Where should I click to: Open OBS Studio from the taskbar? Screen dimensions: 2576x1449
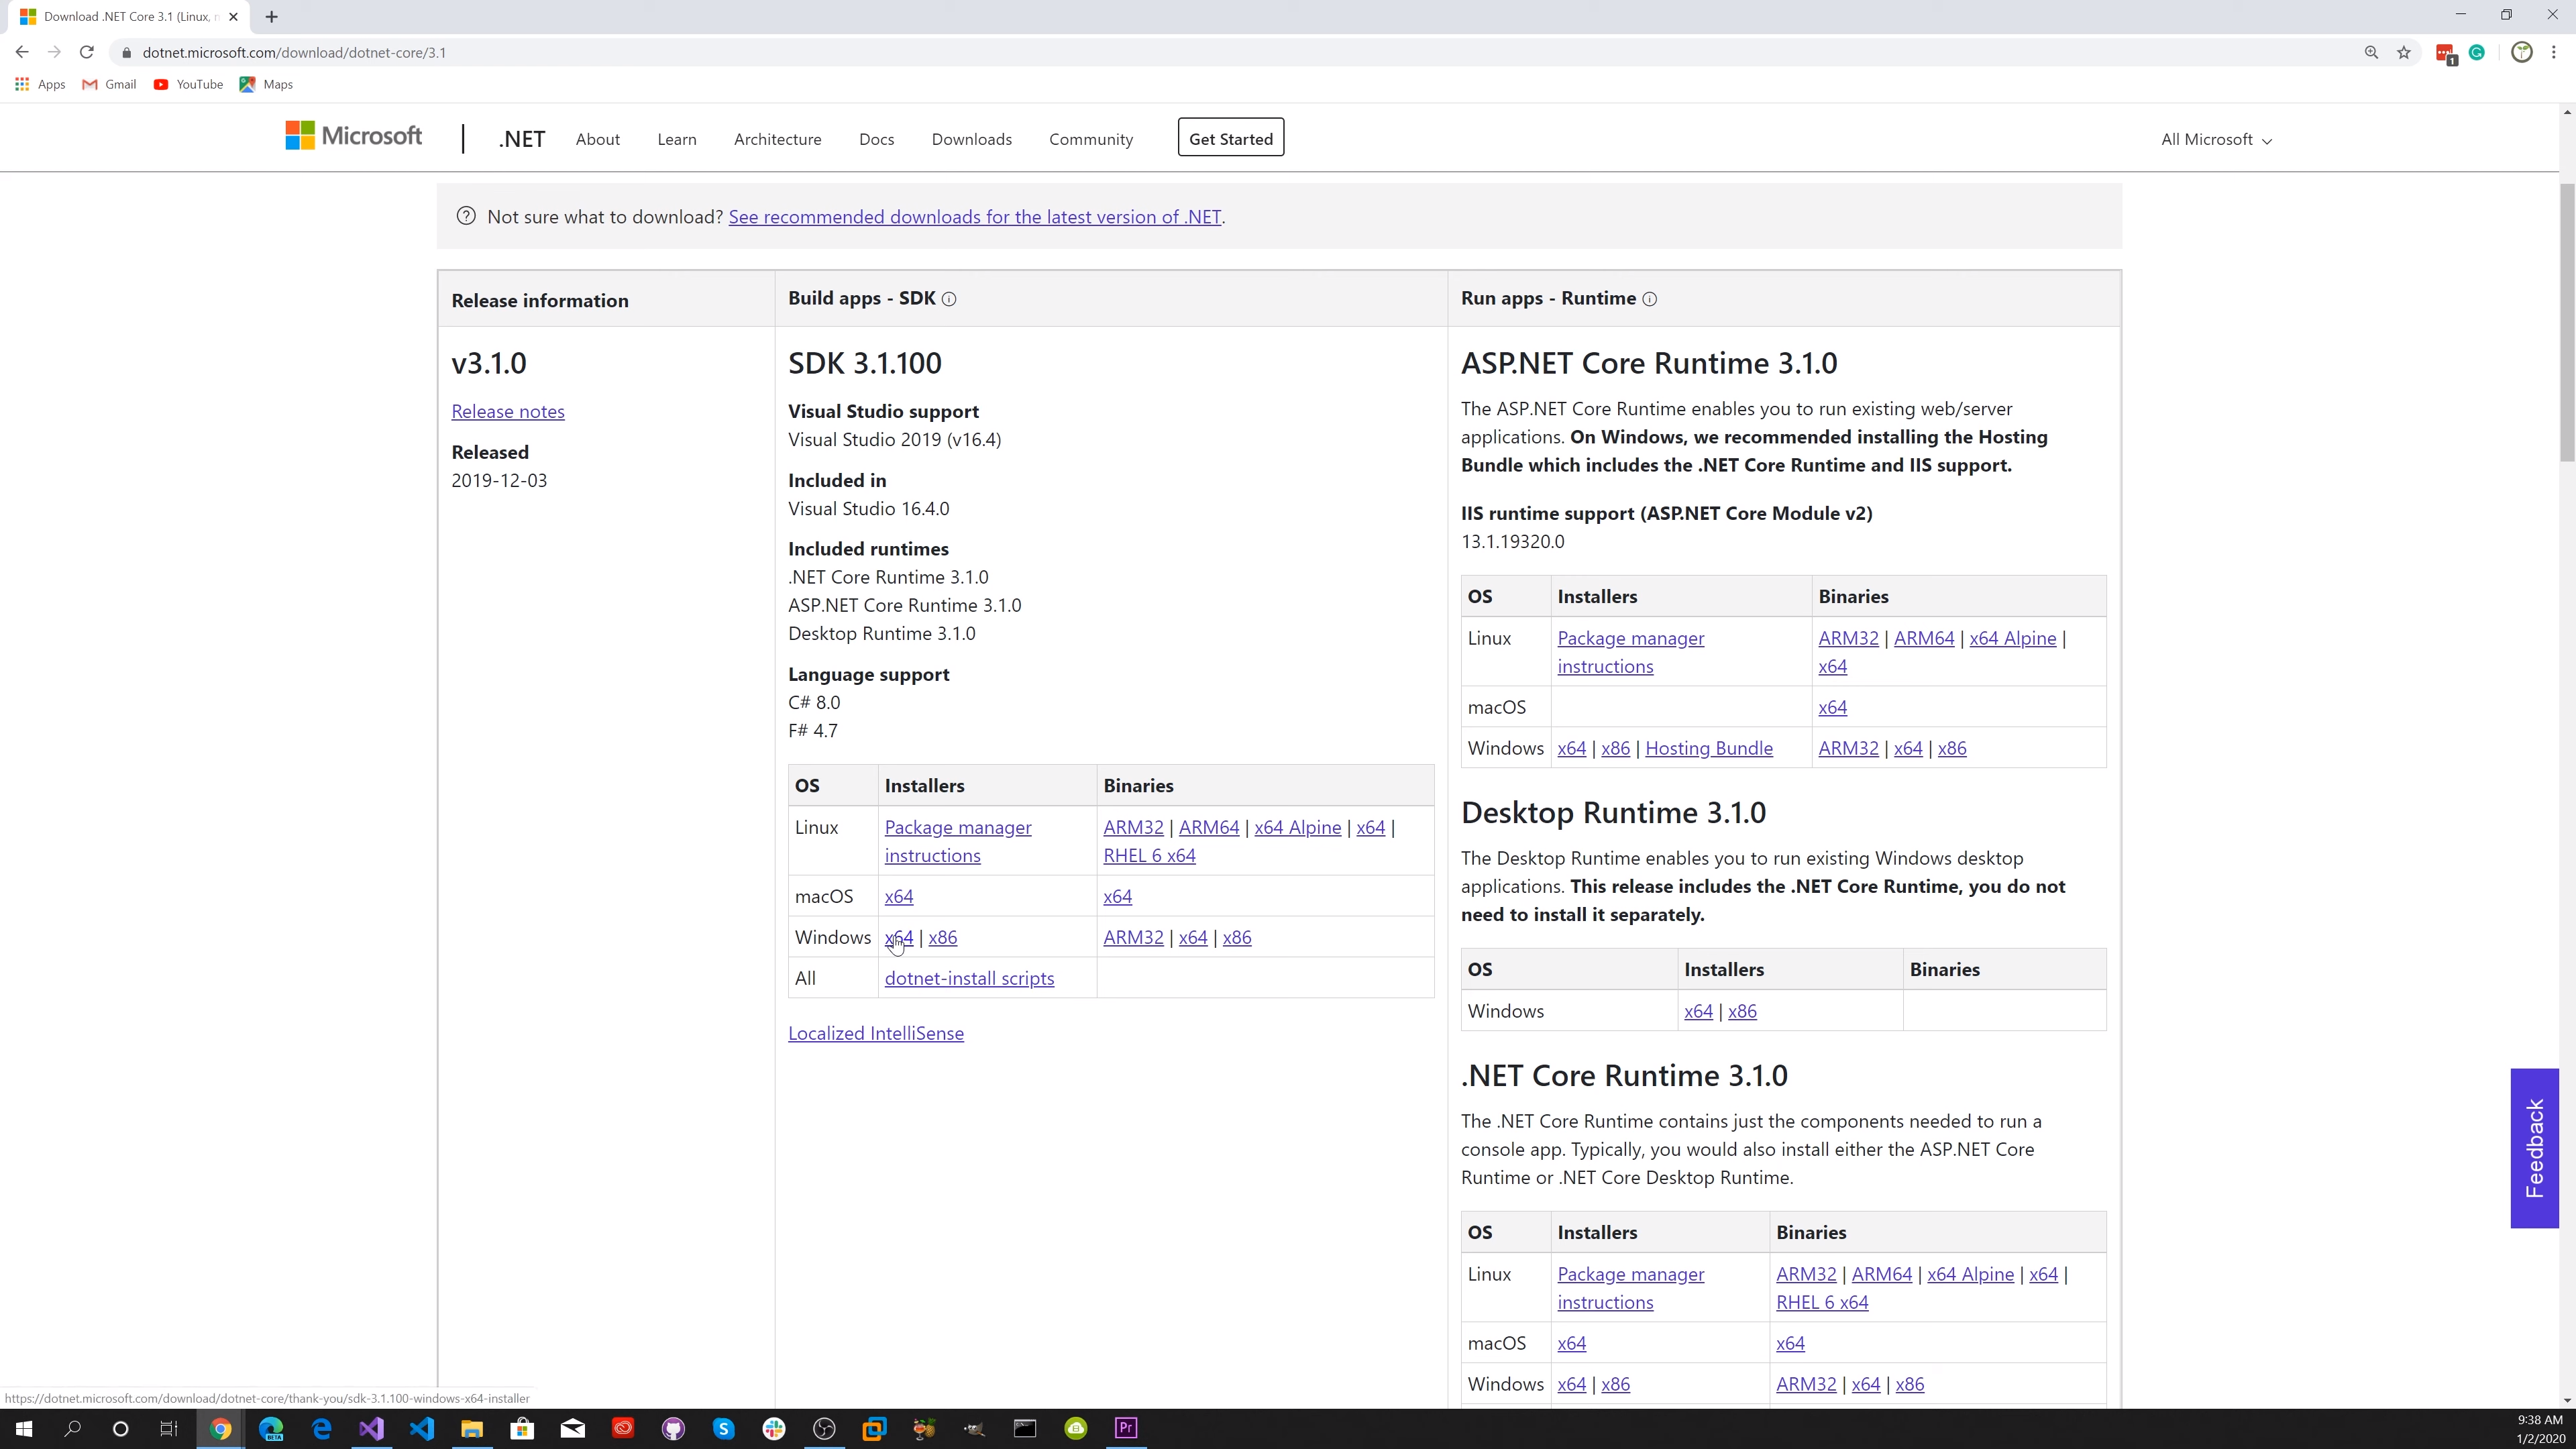(x=824, y=1428)
